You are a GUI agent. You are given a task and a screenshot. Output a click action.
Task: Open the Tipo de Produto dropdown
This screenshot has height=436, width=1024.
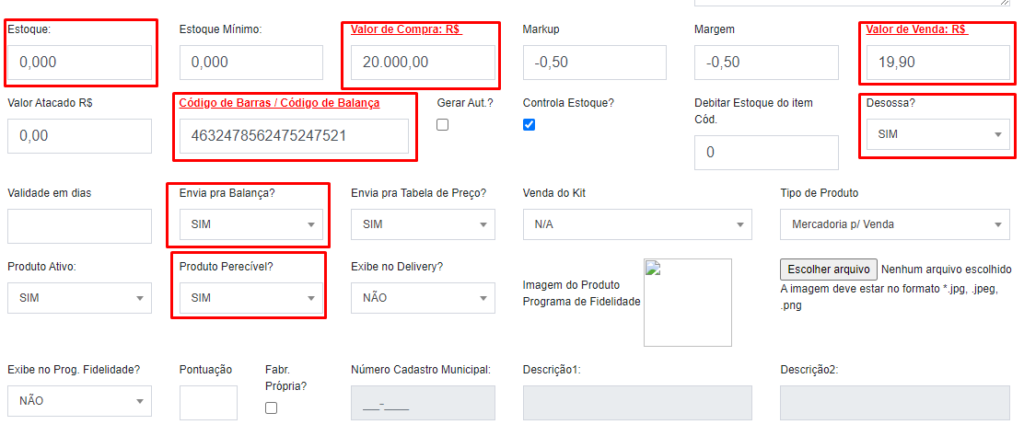894,225
